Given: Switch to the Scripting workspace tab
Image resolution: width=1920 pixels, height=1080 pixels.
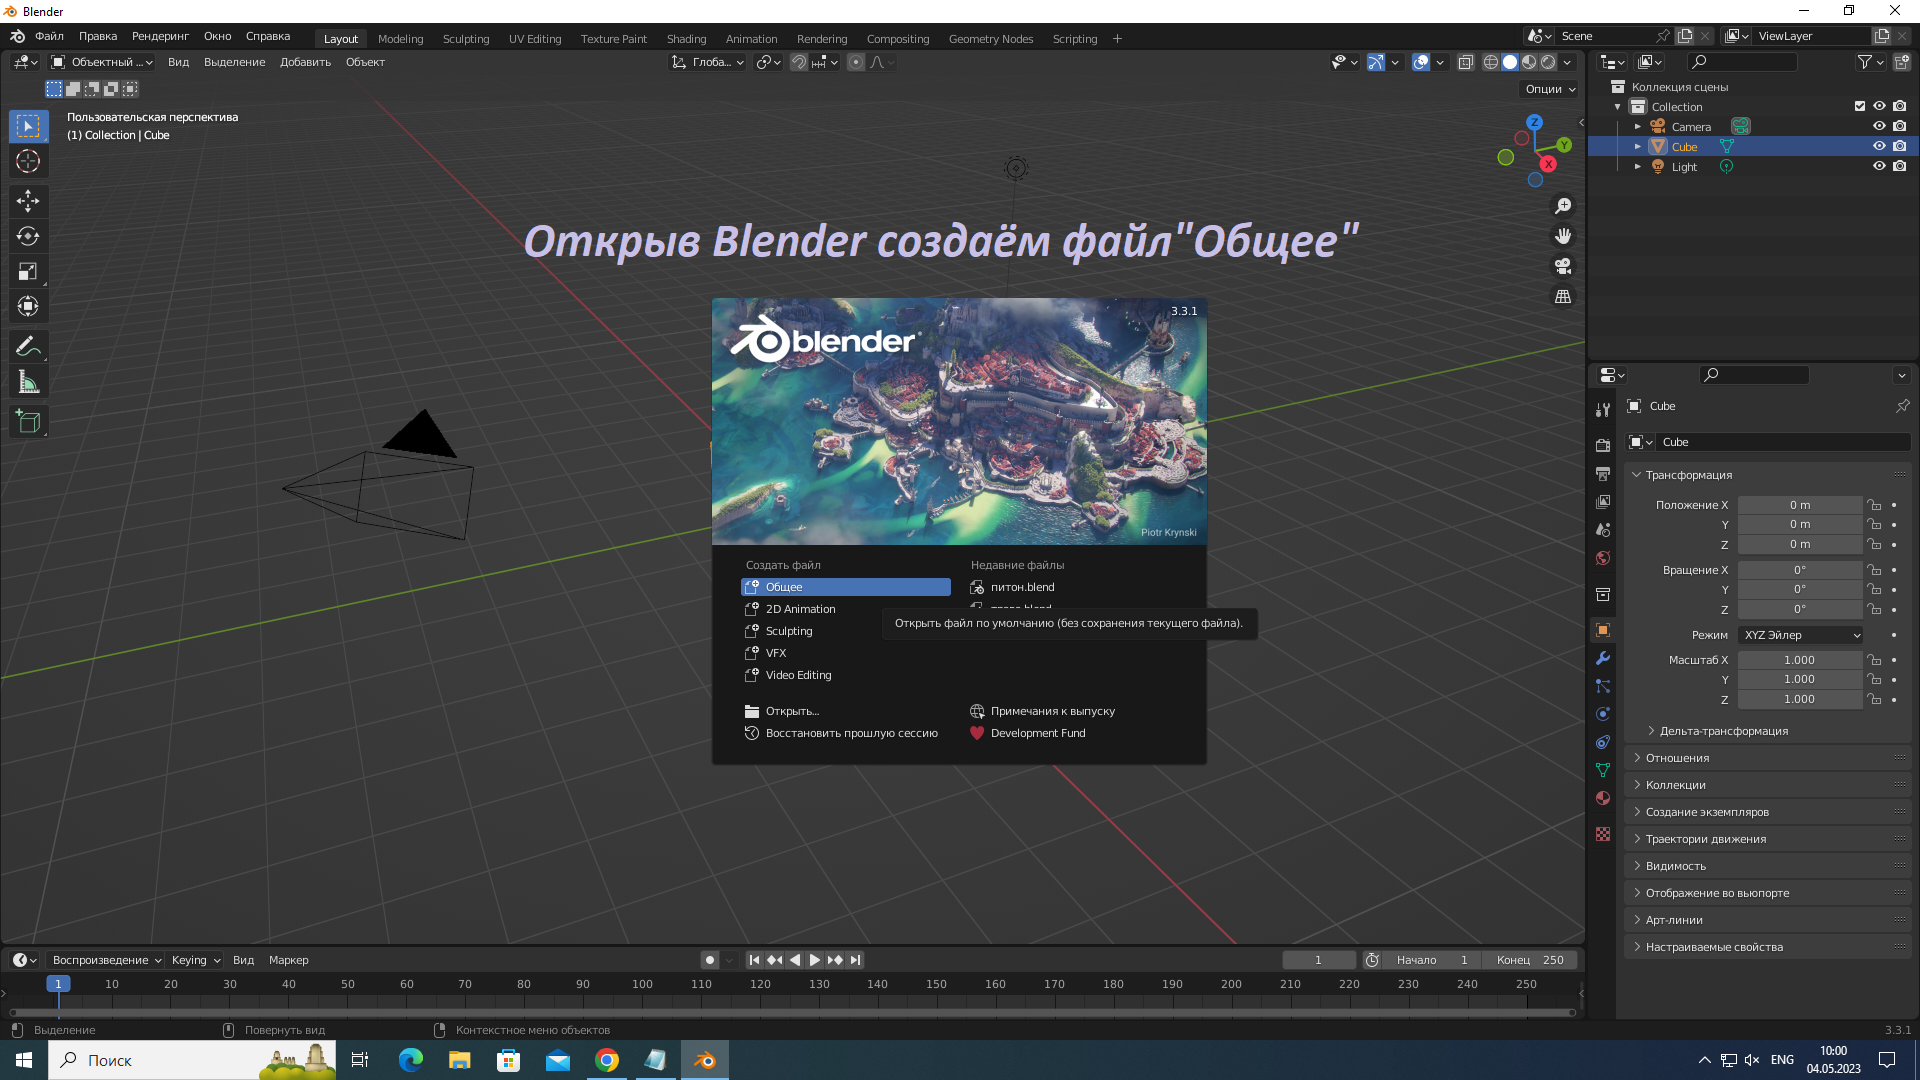Looking at the screenshot, I should click(1075, 39).
